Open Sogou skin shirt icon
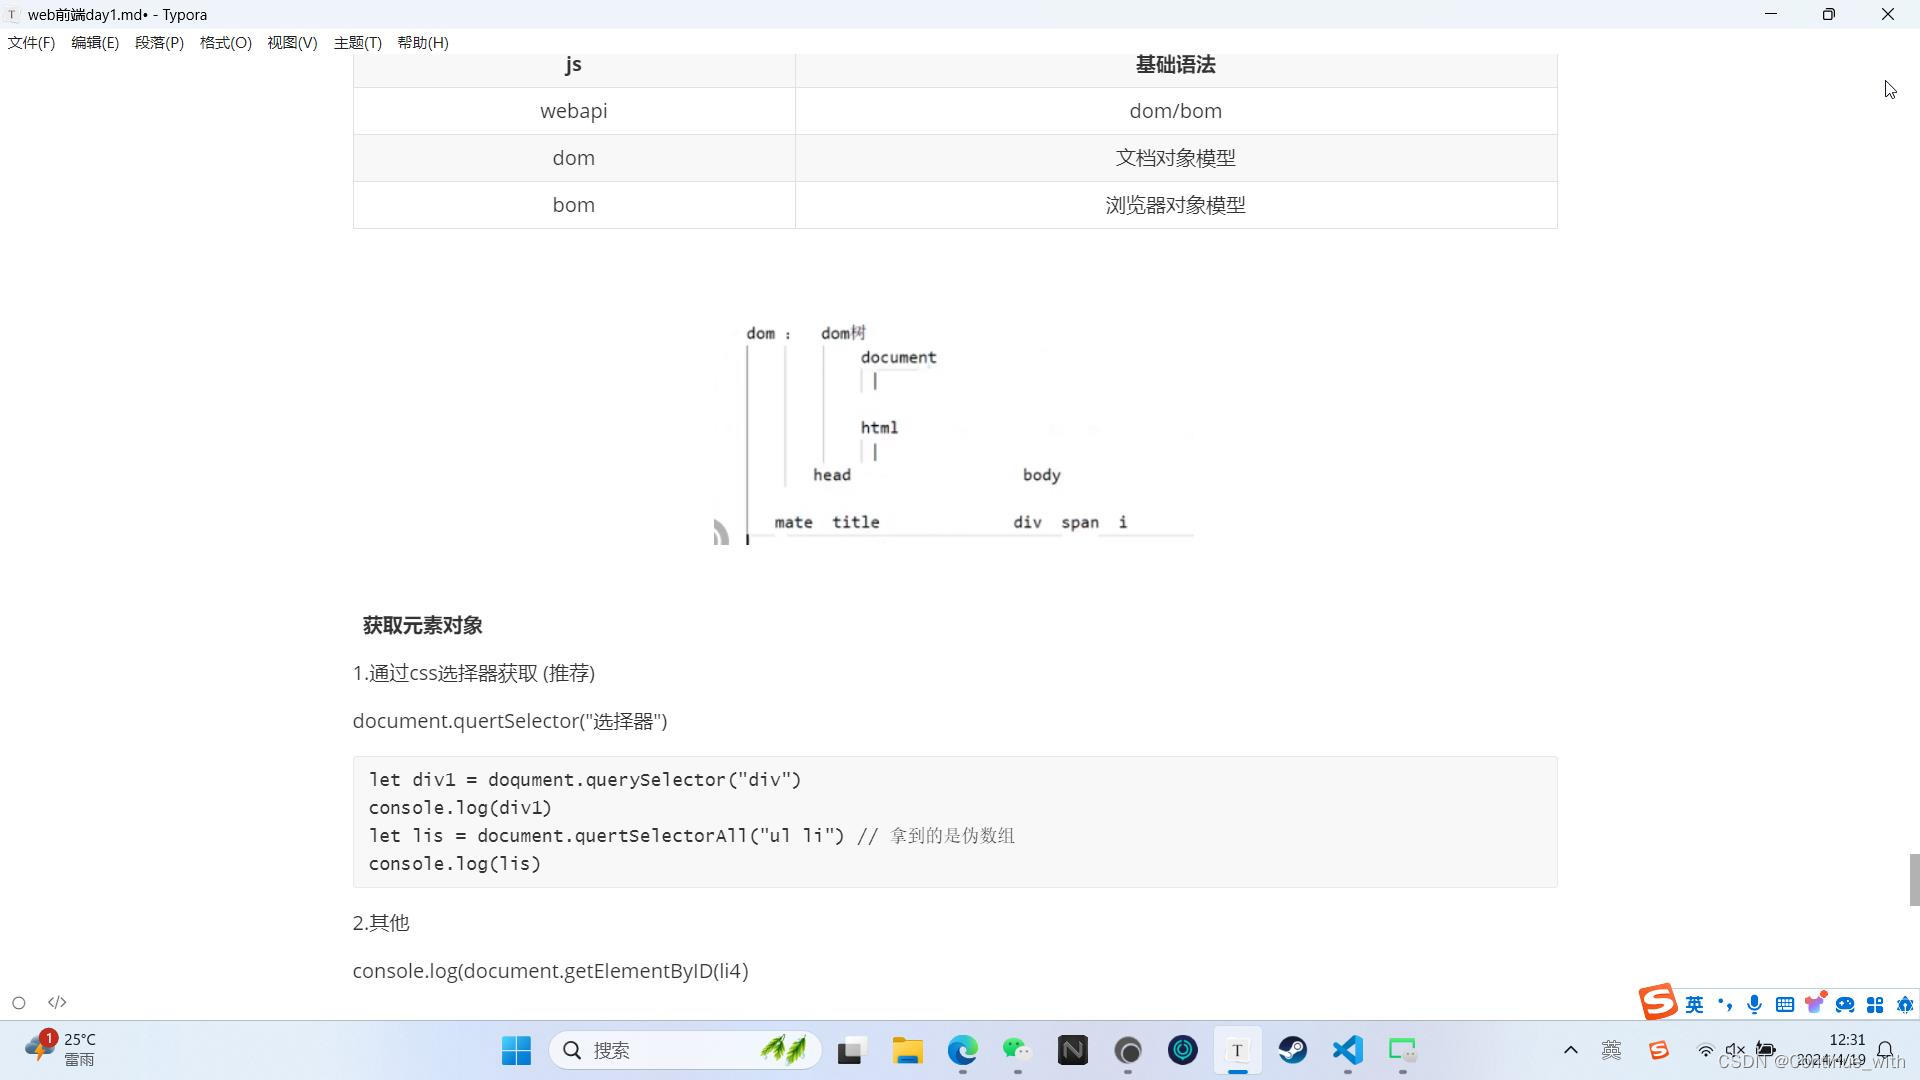Screen dimensions: 1920x1080 pos(1814,1005)
